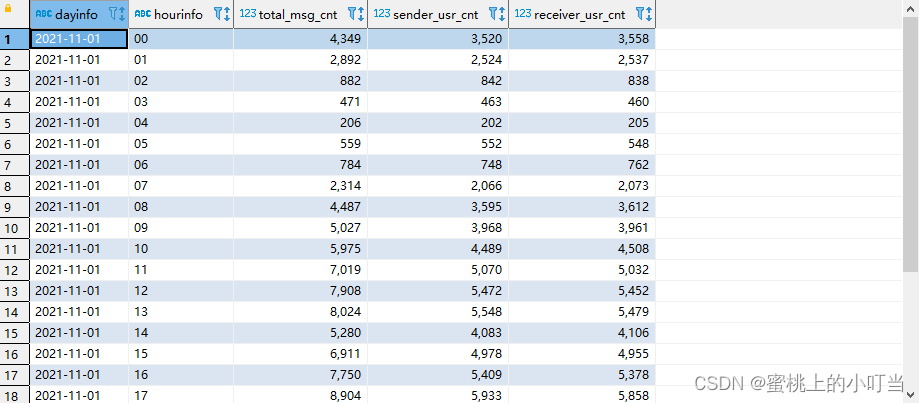This screenshot has height=403, width=919.
Task: Select row number 10 header
Action: click(x=15, y=228)
